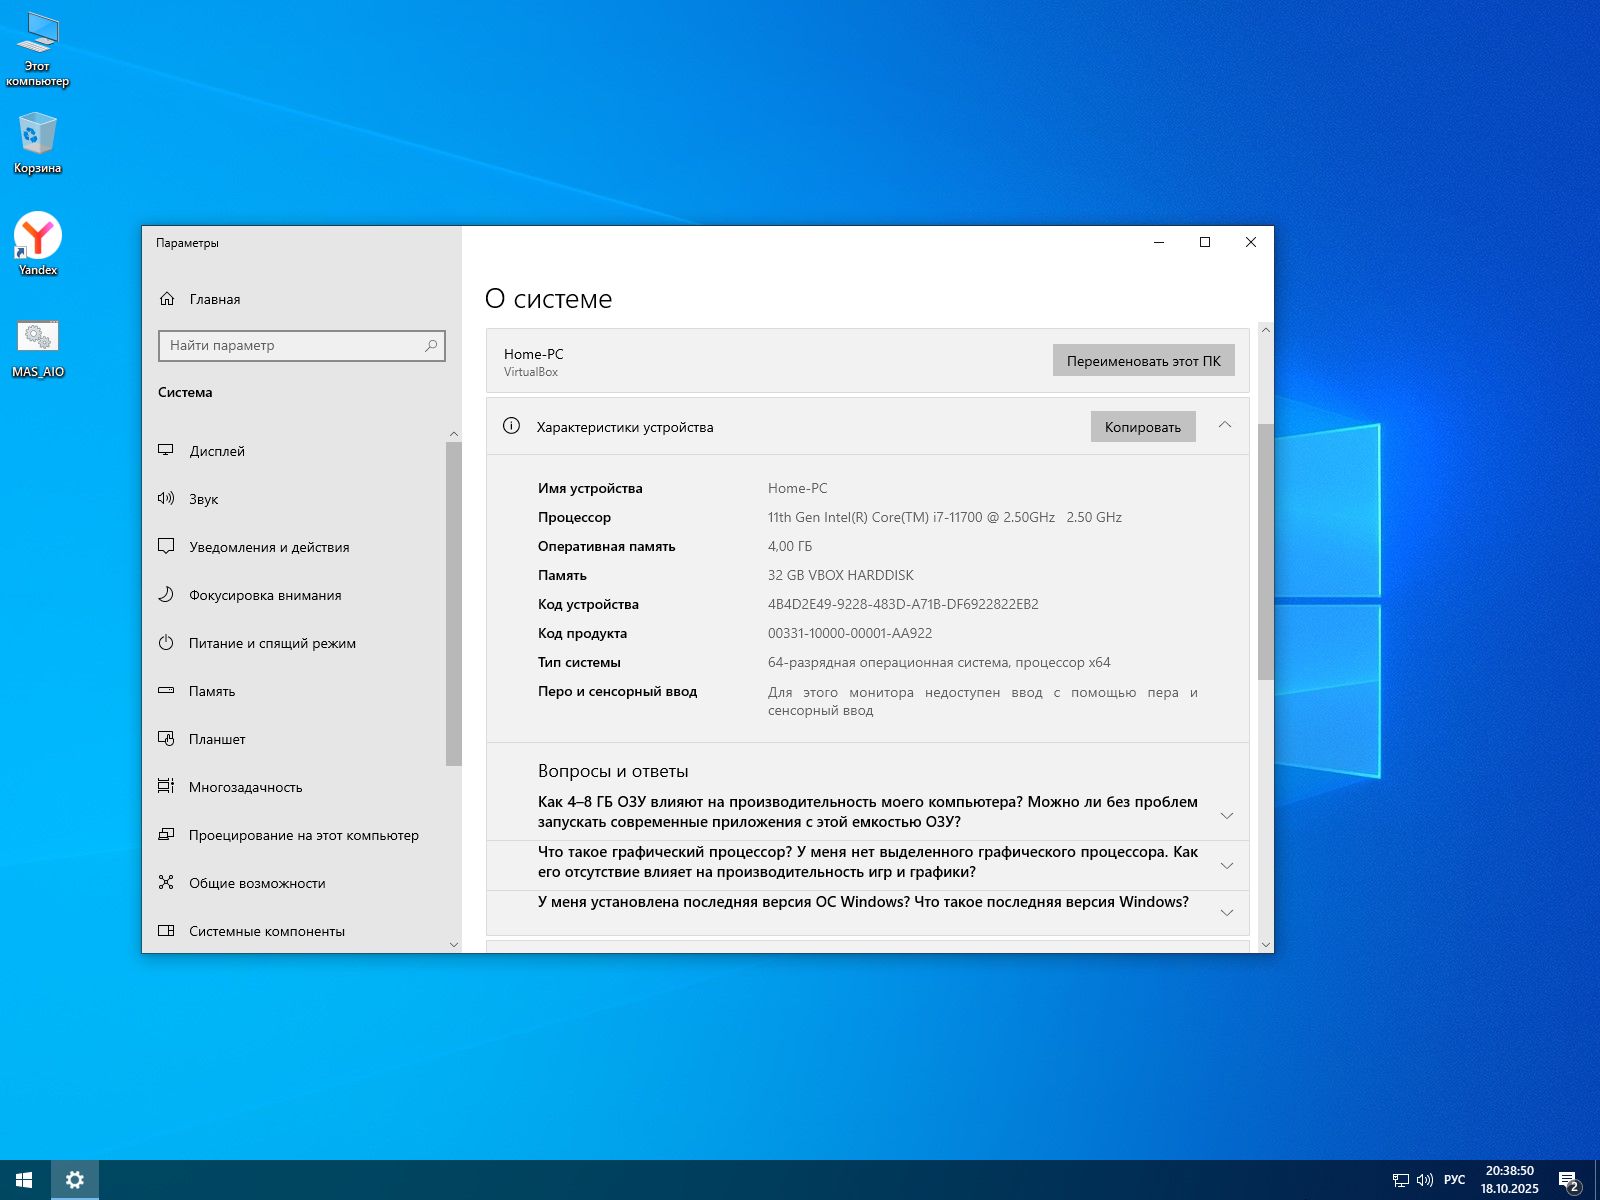
Task: Click the Копировать button
Action: pos(1142,427)
